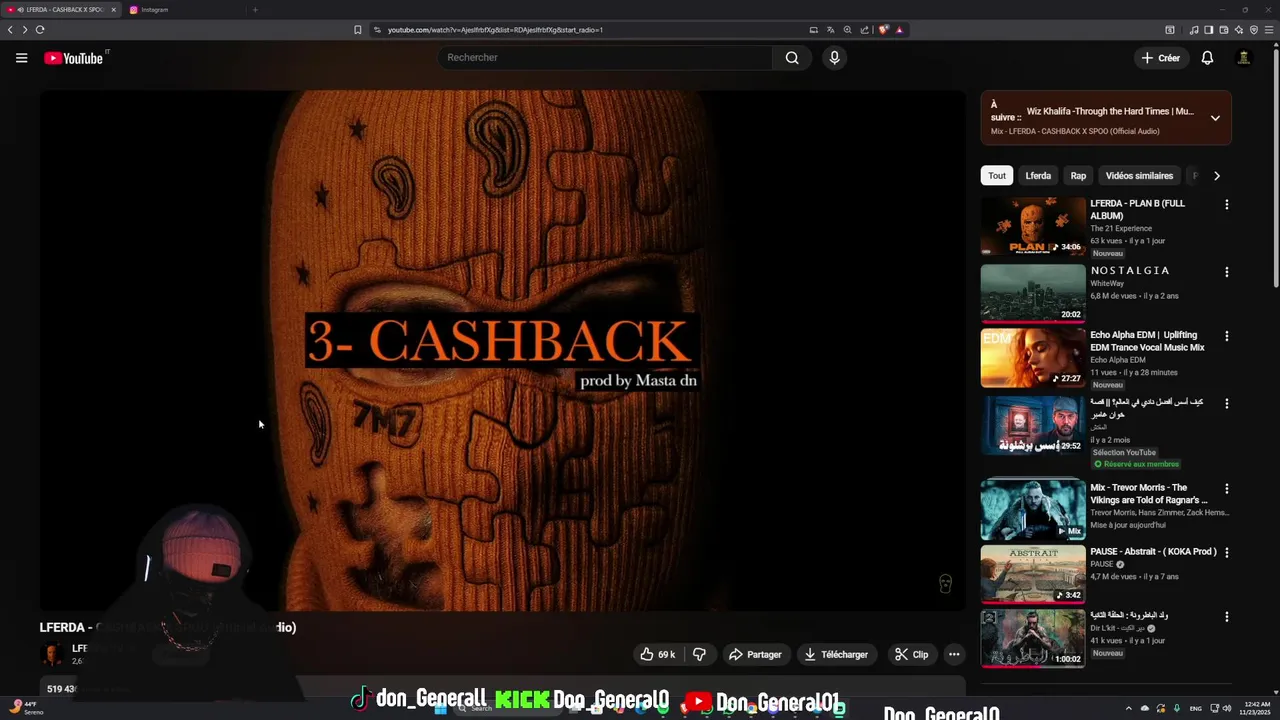Open the Brave wallet icon

(1224, 30)
